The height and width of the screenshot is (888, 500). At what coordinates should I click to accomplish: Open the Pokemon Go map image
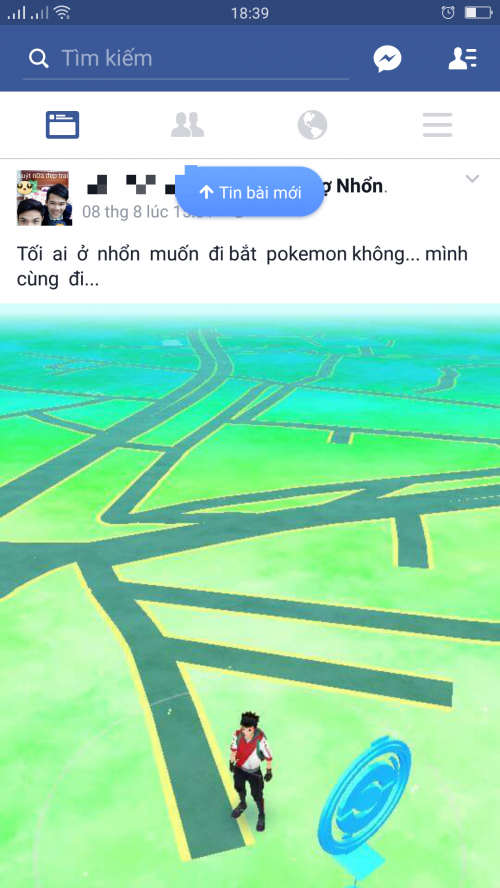click(250, 596)
